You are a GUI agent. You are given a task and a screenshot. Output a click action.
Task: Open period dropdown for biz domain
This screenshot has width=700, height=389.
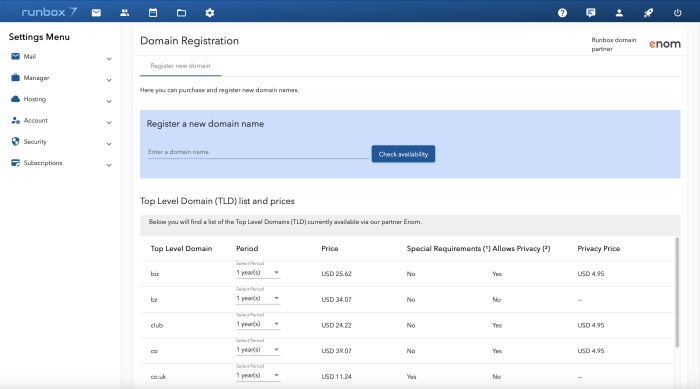pyautogui.click(x=258, y=272)
